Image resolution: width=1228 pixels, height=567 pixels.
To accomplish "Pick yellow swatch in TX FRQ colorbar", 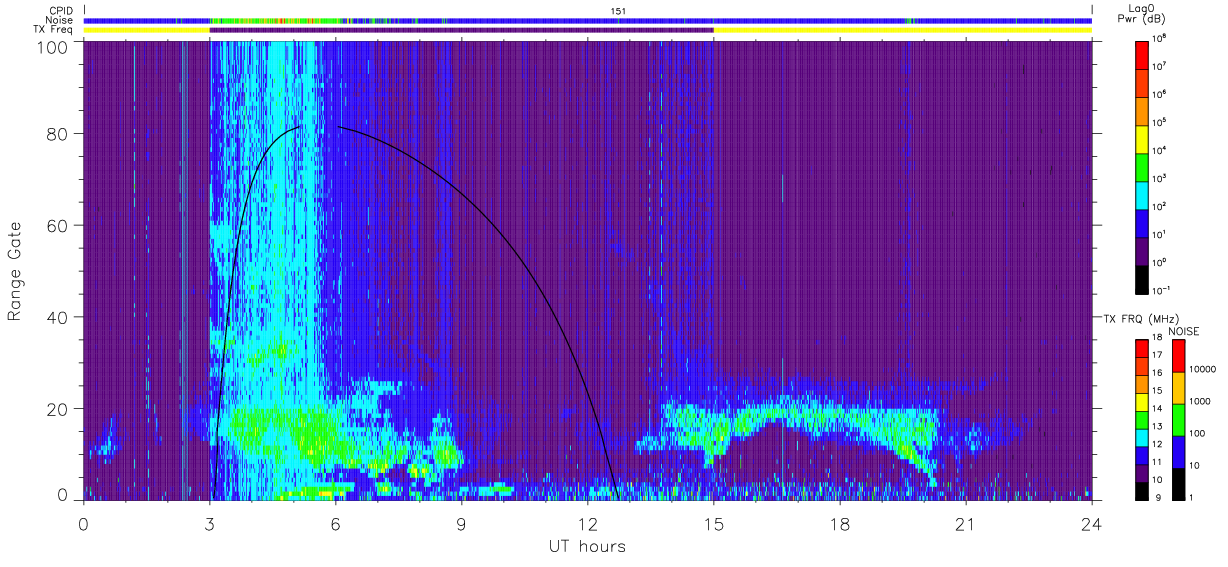I will point(1142,401).
